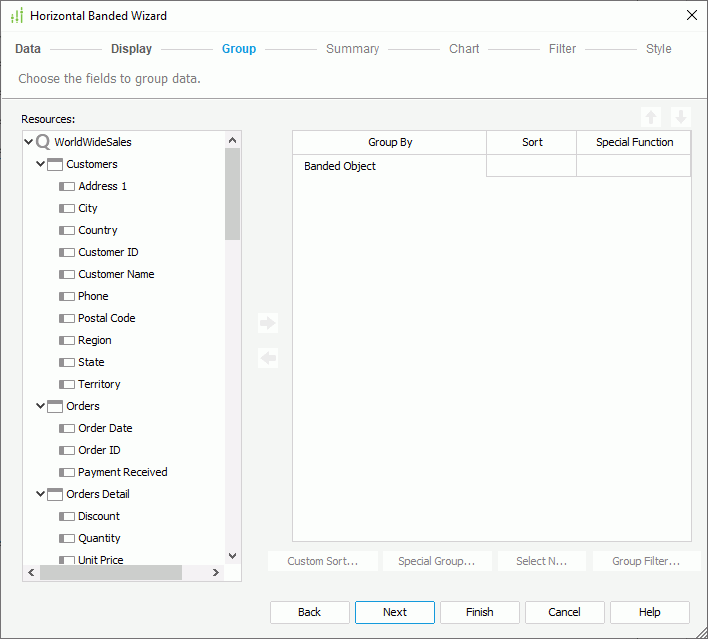The height and width of the screenshot is (639, 708).
Task: Switch to the Summary wizard step
Action: (352, 49)
